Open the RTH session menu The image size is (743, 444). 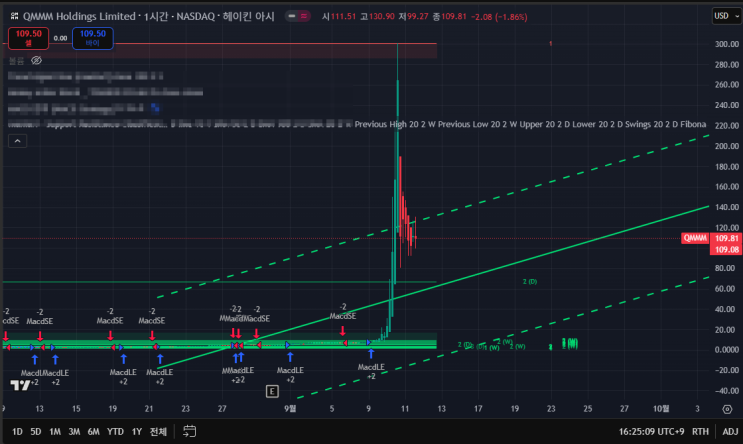700,432
